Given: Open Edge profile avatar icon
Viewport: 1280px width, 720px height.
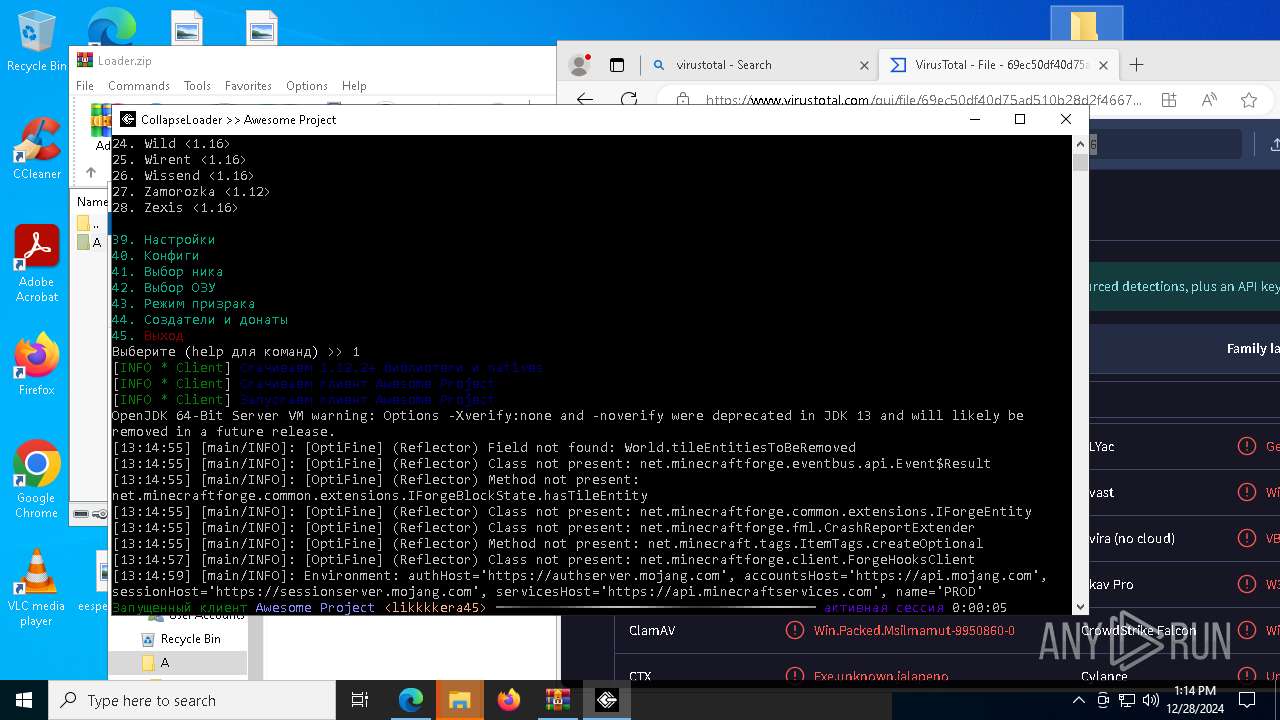Looking at the screenshot, I should pos(579,65).
